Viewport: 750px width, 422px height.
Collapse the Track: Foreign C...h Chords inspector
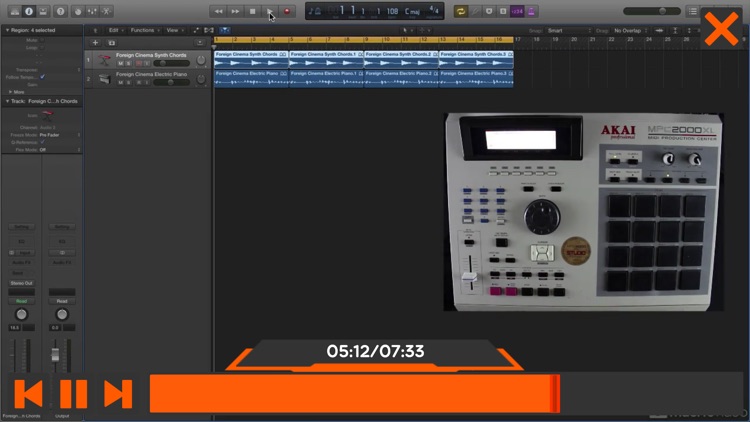click(x=7, y=101)
